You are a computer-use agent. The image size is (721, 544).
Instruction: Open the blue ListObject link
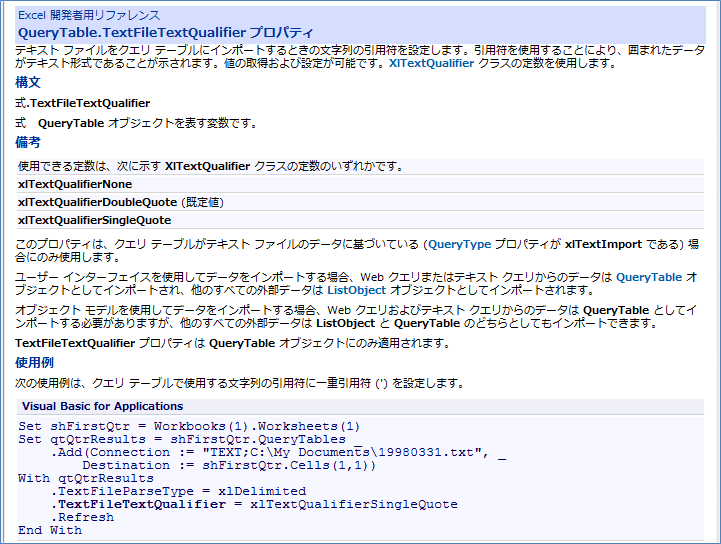click(356, 290)
